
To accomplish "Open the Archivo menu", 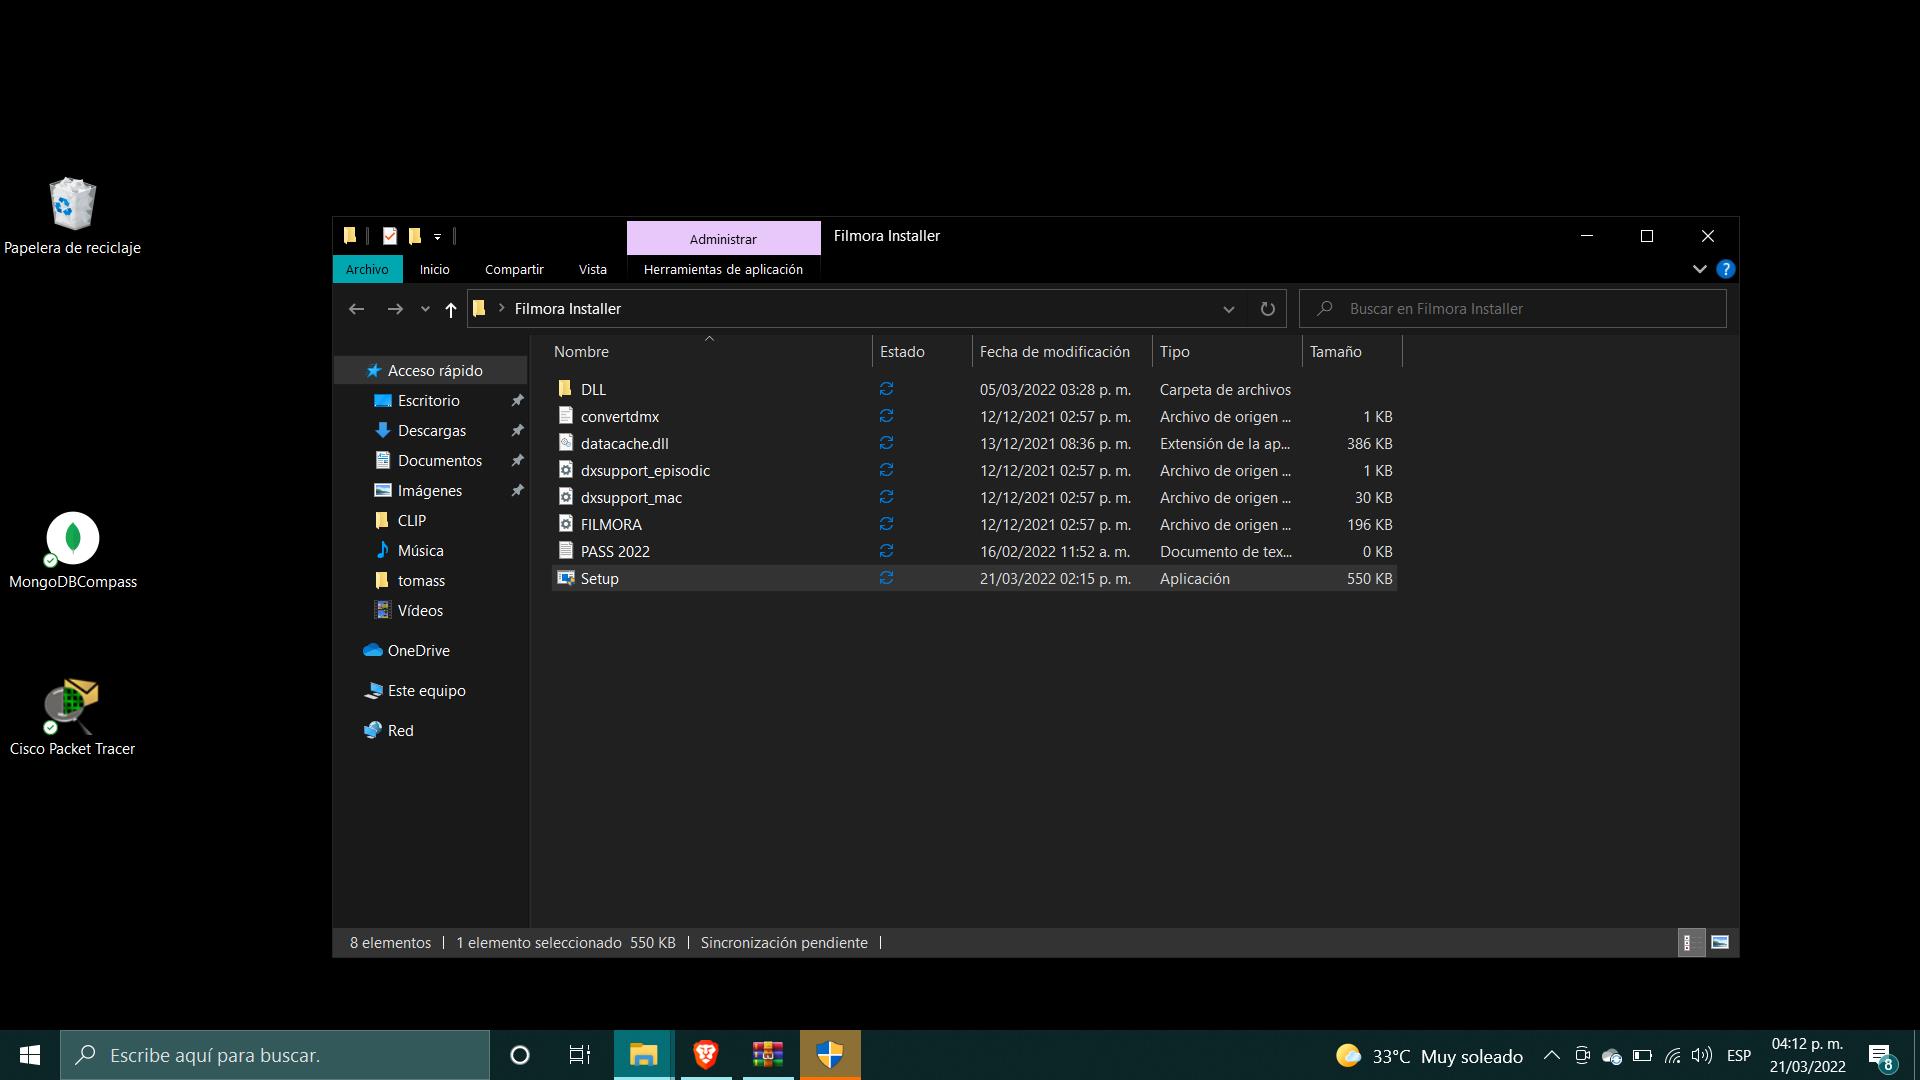I will tap(367, 269).
